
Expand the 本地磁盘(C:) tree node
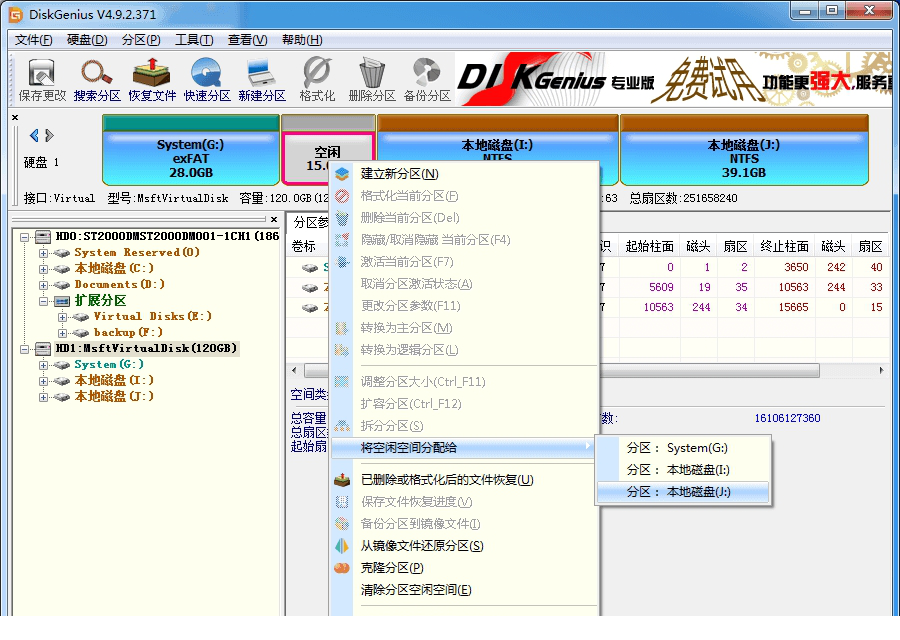(43, 269)
